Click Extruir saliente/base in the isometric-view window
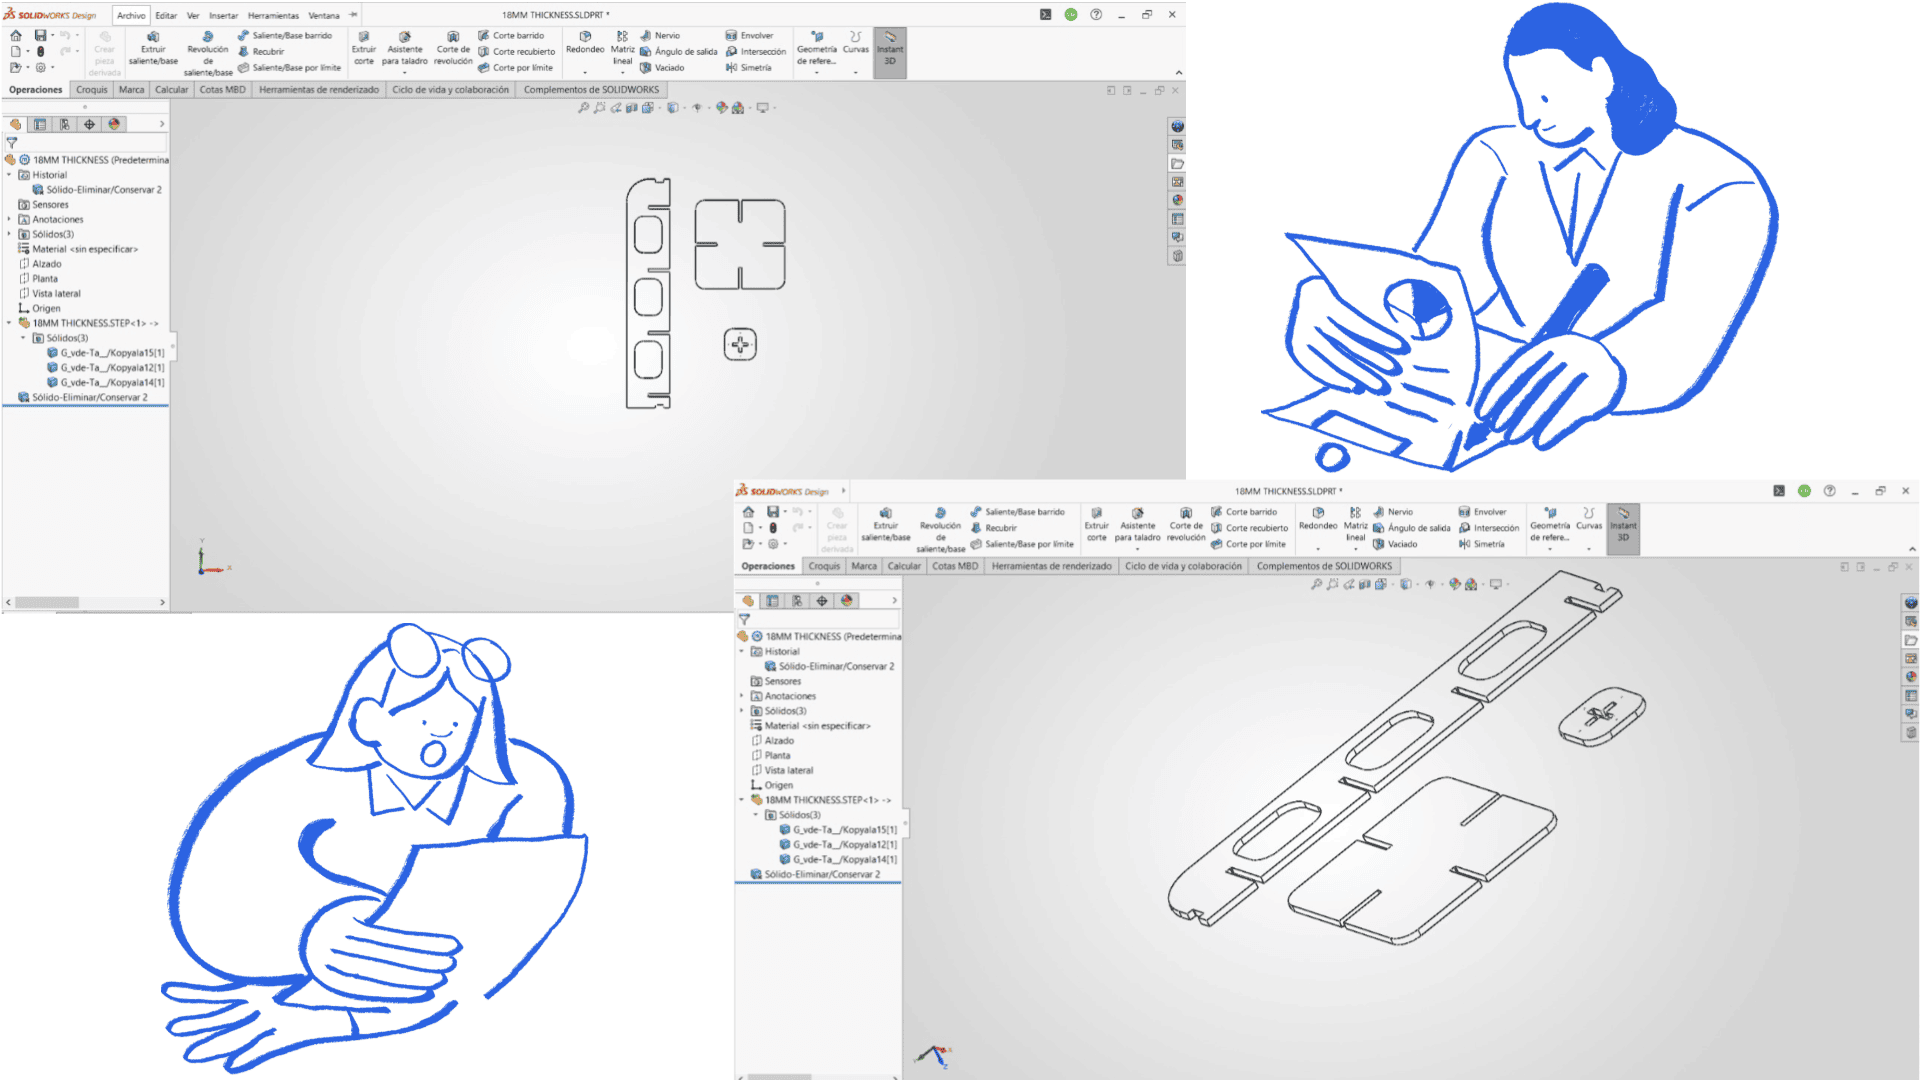Screen dimensions: 1920x1080 (885, 524)
